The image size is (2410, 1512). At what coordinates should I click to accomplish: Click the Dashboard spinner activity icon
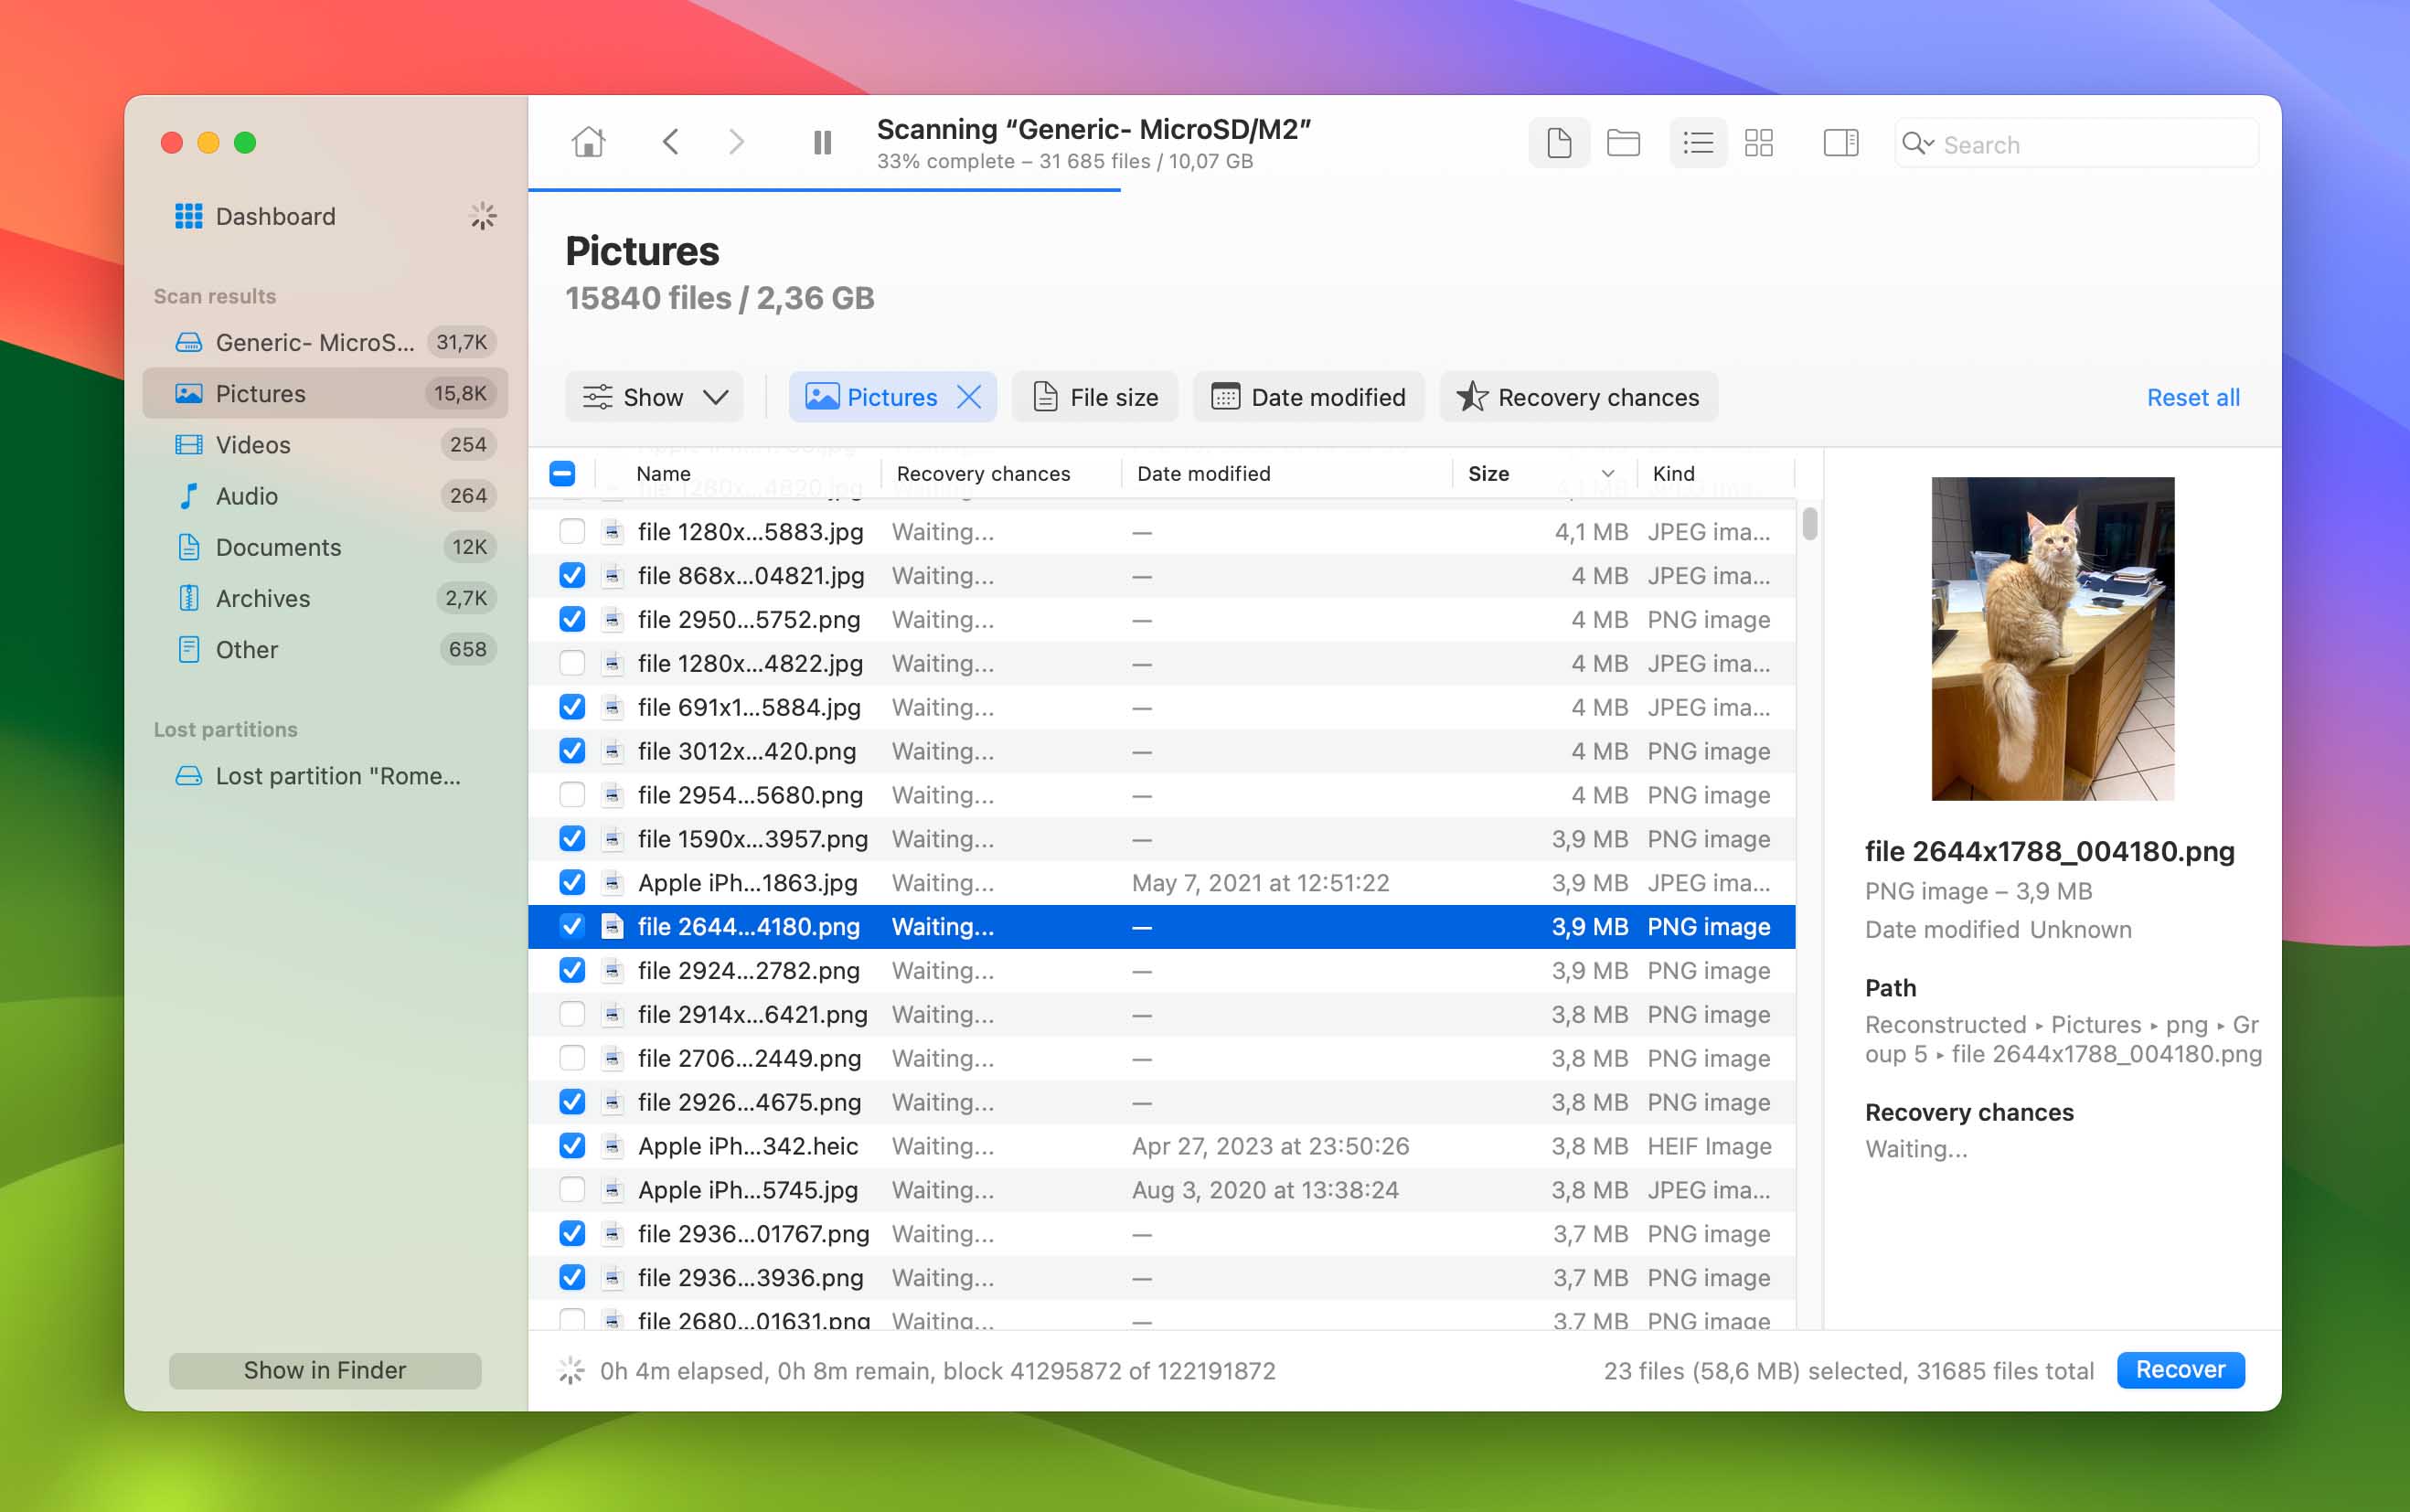pos(483,216)
